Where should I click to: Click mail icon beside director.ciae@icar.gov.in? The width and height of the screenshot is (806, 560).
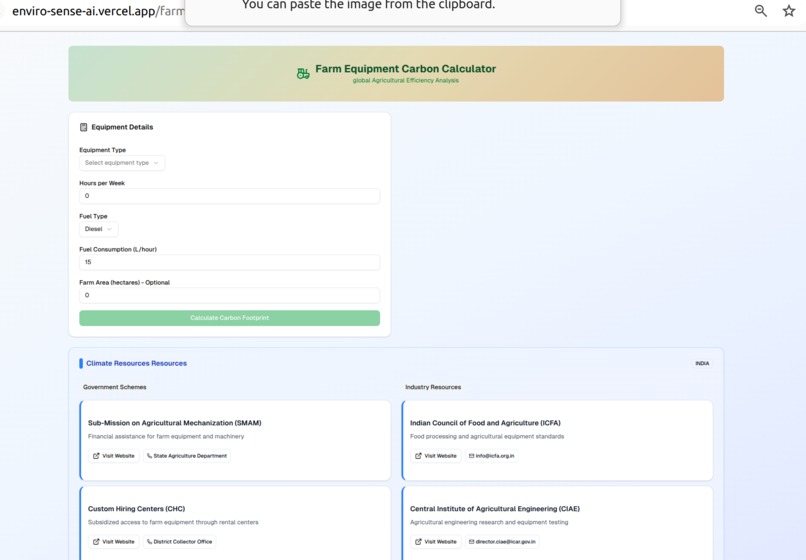coord(471,541)
